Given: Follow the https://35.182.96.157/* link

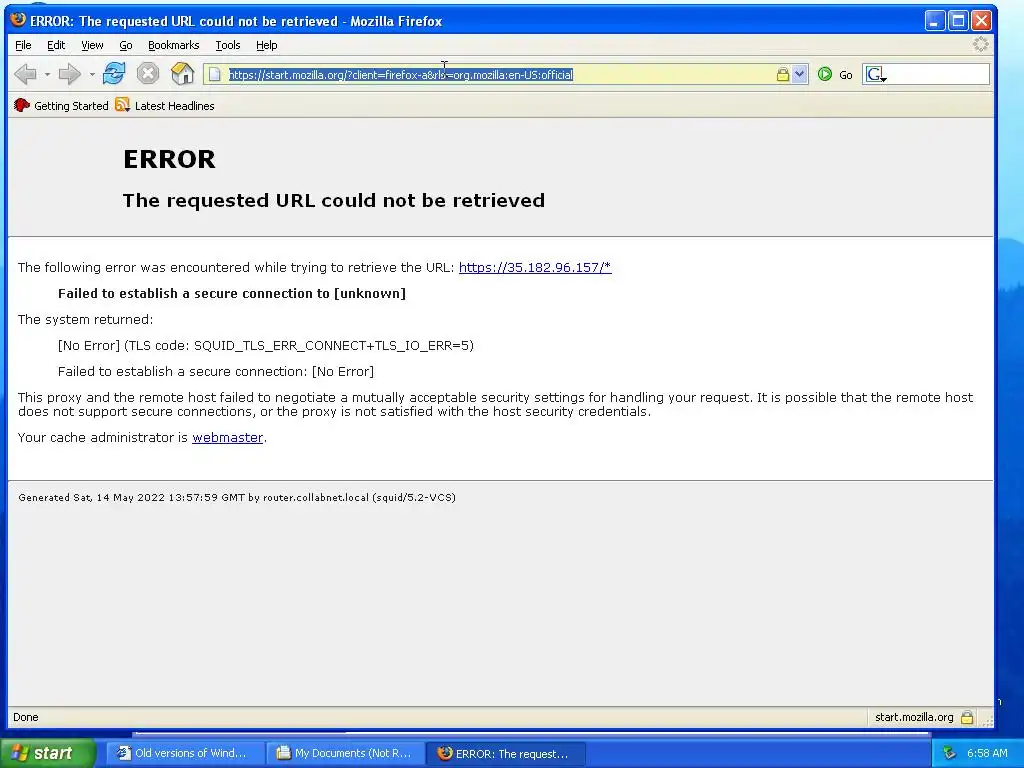Looking at the screenshot, I should pos(535,267).
